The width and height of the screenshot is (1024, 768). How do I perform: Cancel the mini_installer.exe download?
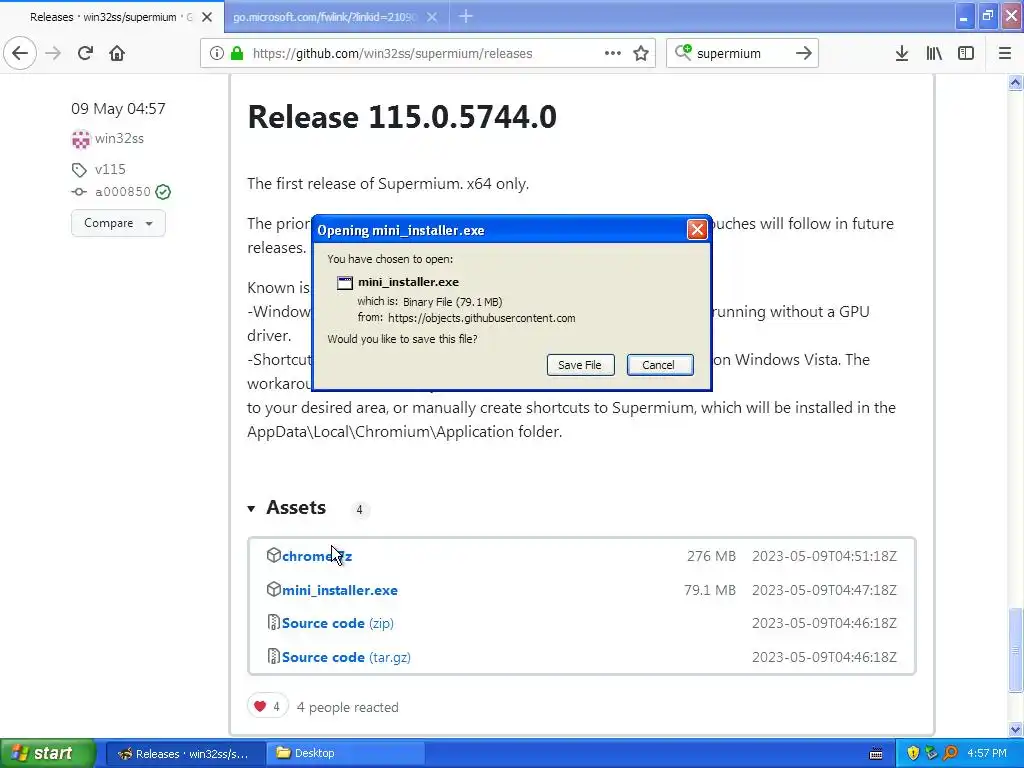pos(660,365)
